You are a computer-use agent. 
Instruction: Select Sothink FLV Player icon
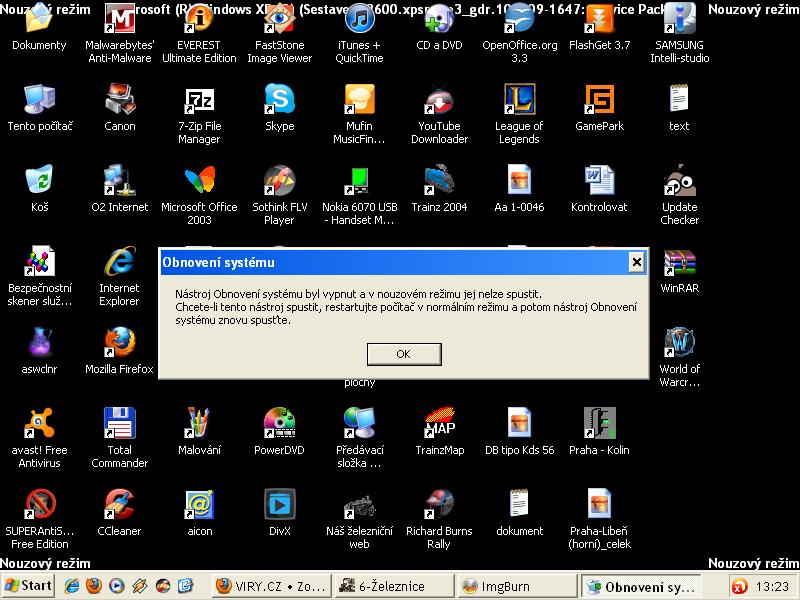tap(280, 180)
